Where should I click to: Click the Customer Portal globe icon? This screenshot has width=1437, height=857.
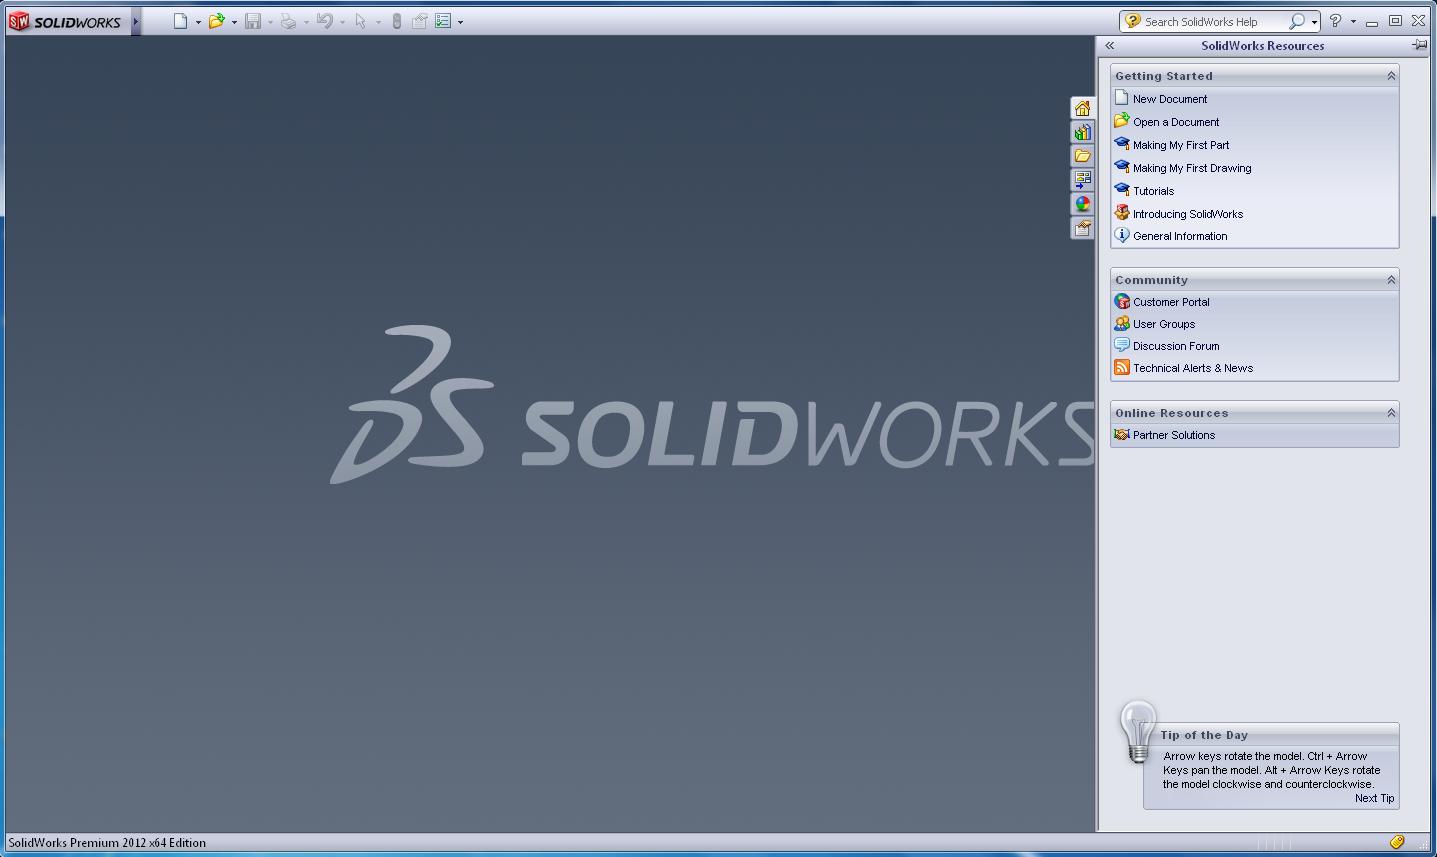point(1122,301)
